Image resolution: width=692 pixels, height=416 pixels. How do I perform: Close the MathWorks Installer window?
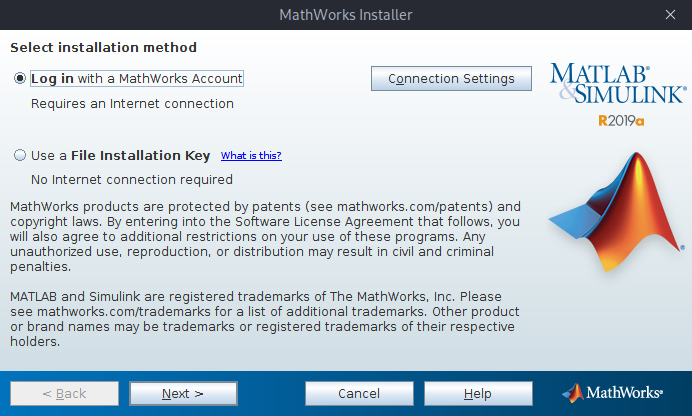pyautogui.click(x=670, y=15)
